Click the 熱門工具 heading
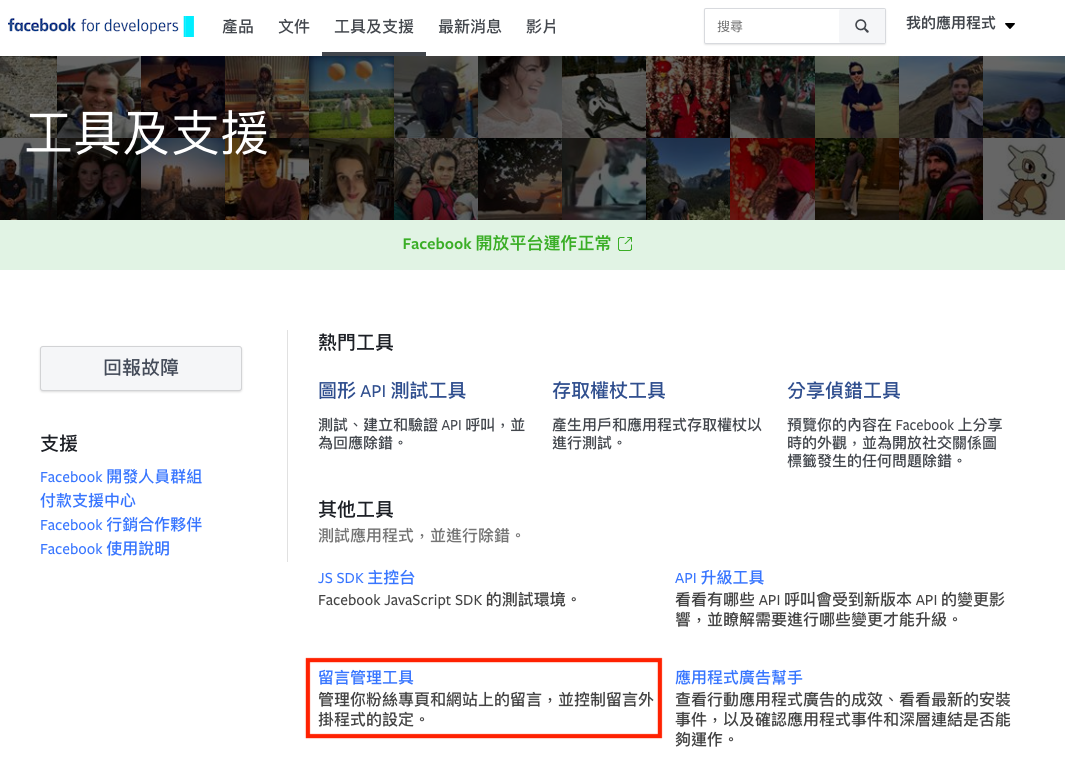The image size is (1065, 759). click(x=355, y=342)
